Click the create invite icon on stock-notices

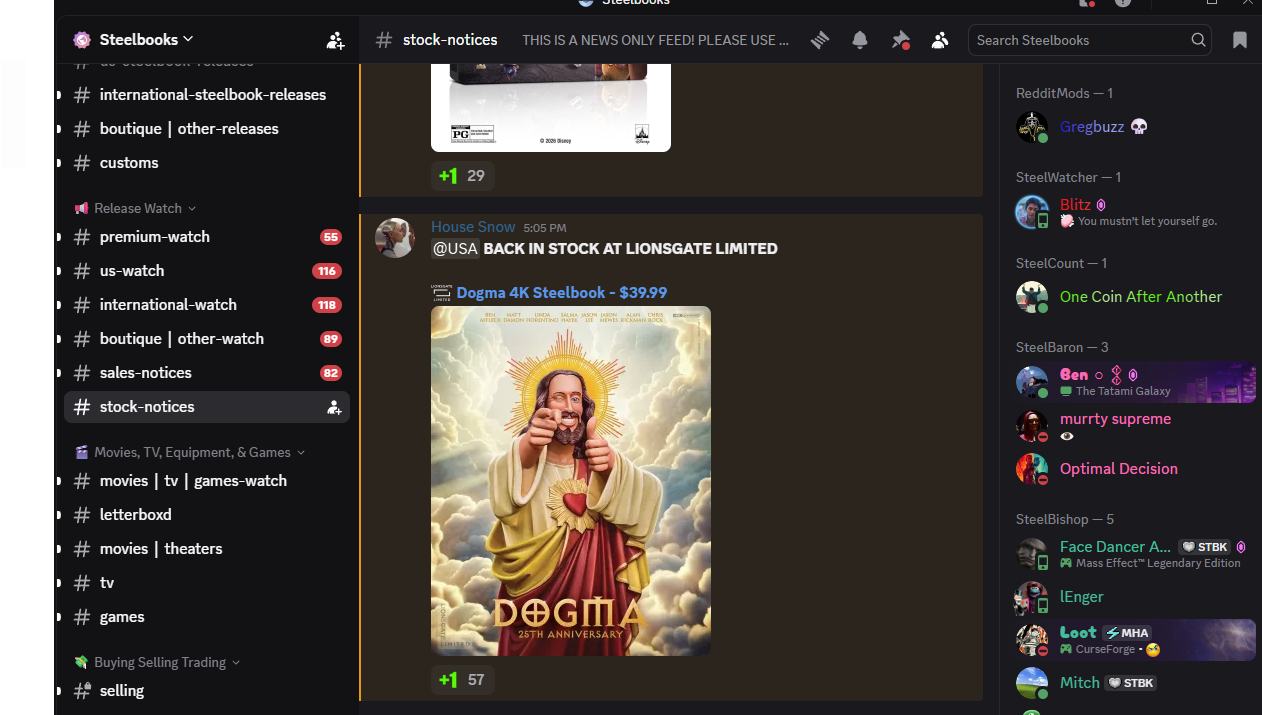334,407
